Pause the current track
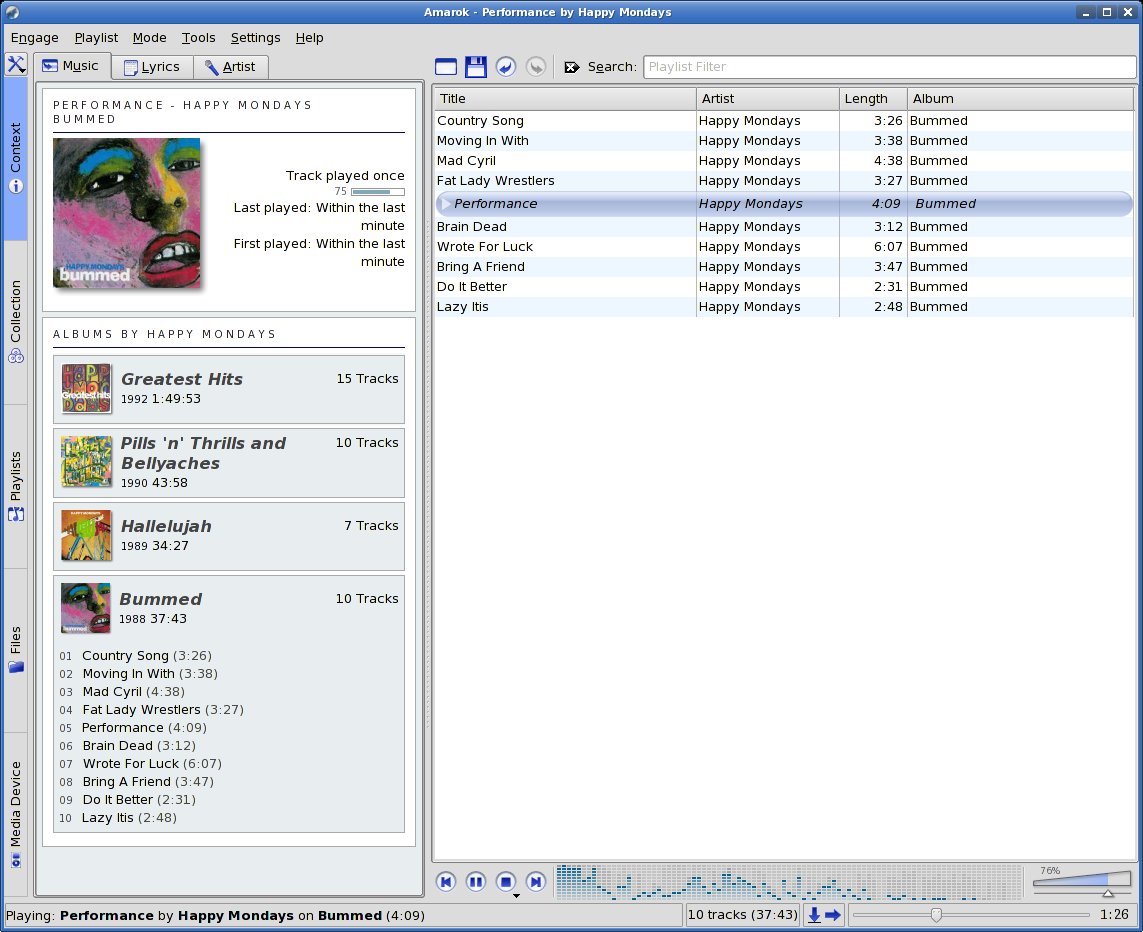This screenshot has width=1143, height=932. pyautogui.click(x=476, y=882)
